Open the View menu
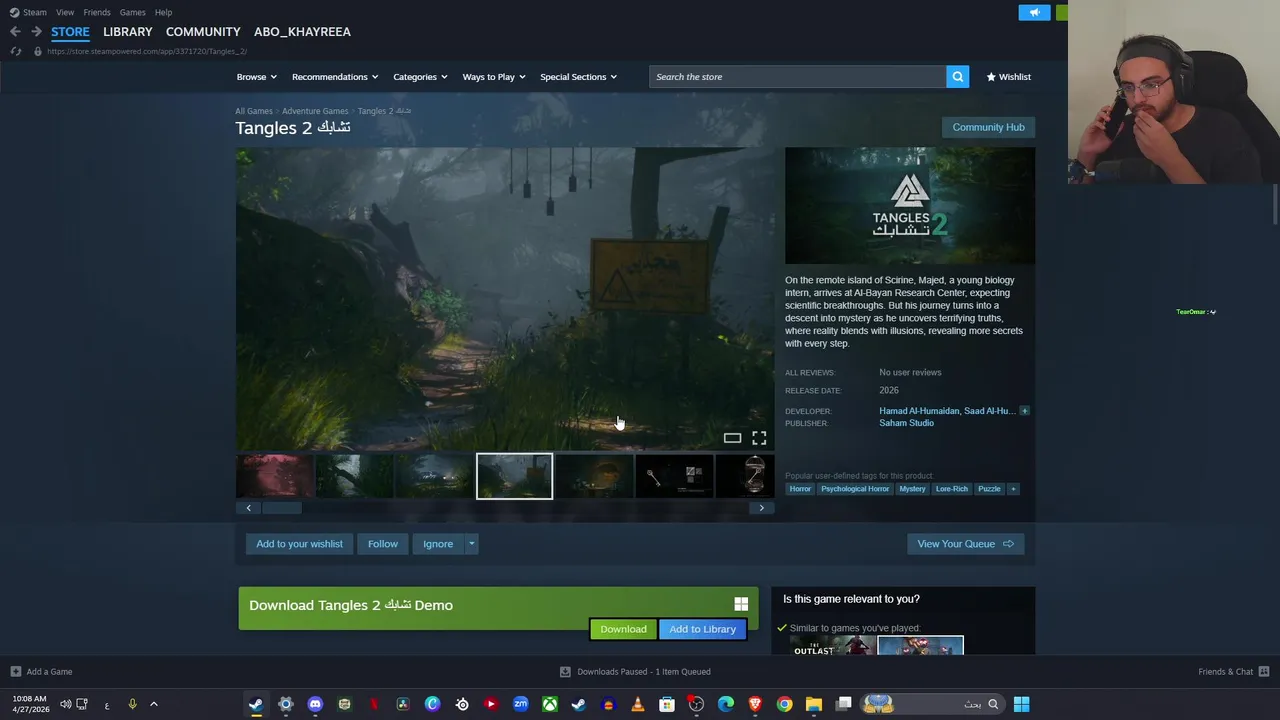Viewport: 1280px width, 720px height. tap(65, 12)
